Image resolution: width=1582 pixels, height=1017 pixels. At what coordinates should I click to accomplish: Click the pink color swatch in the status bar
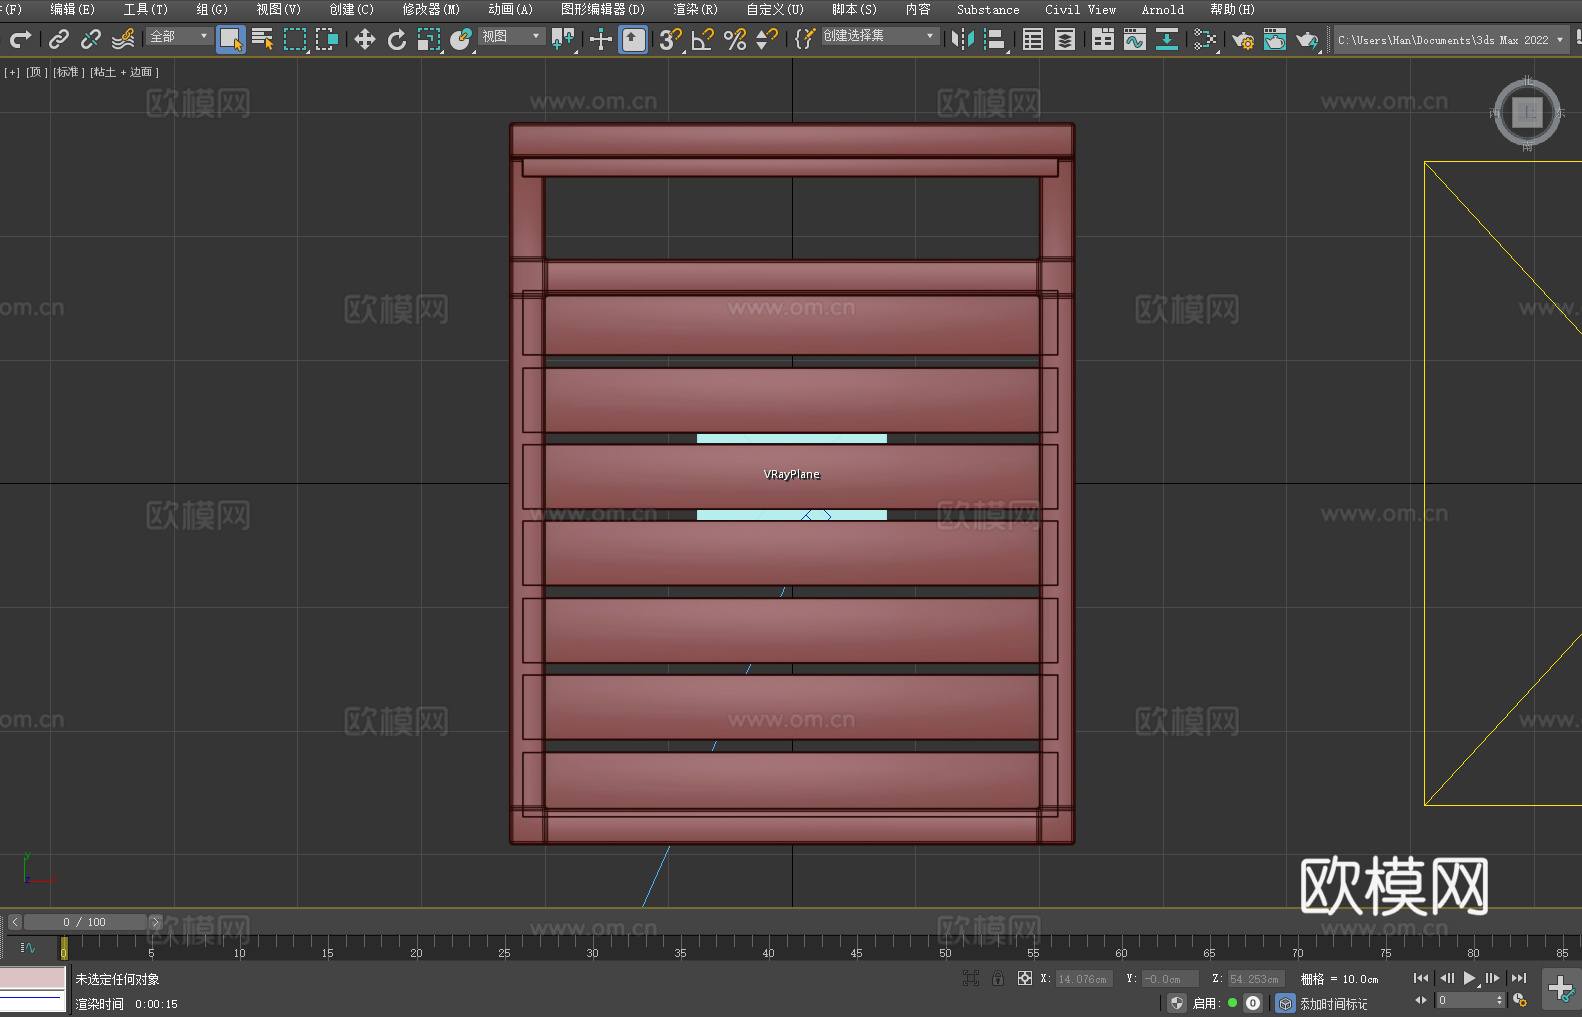coord(32,977)
